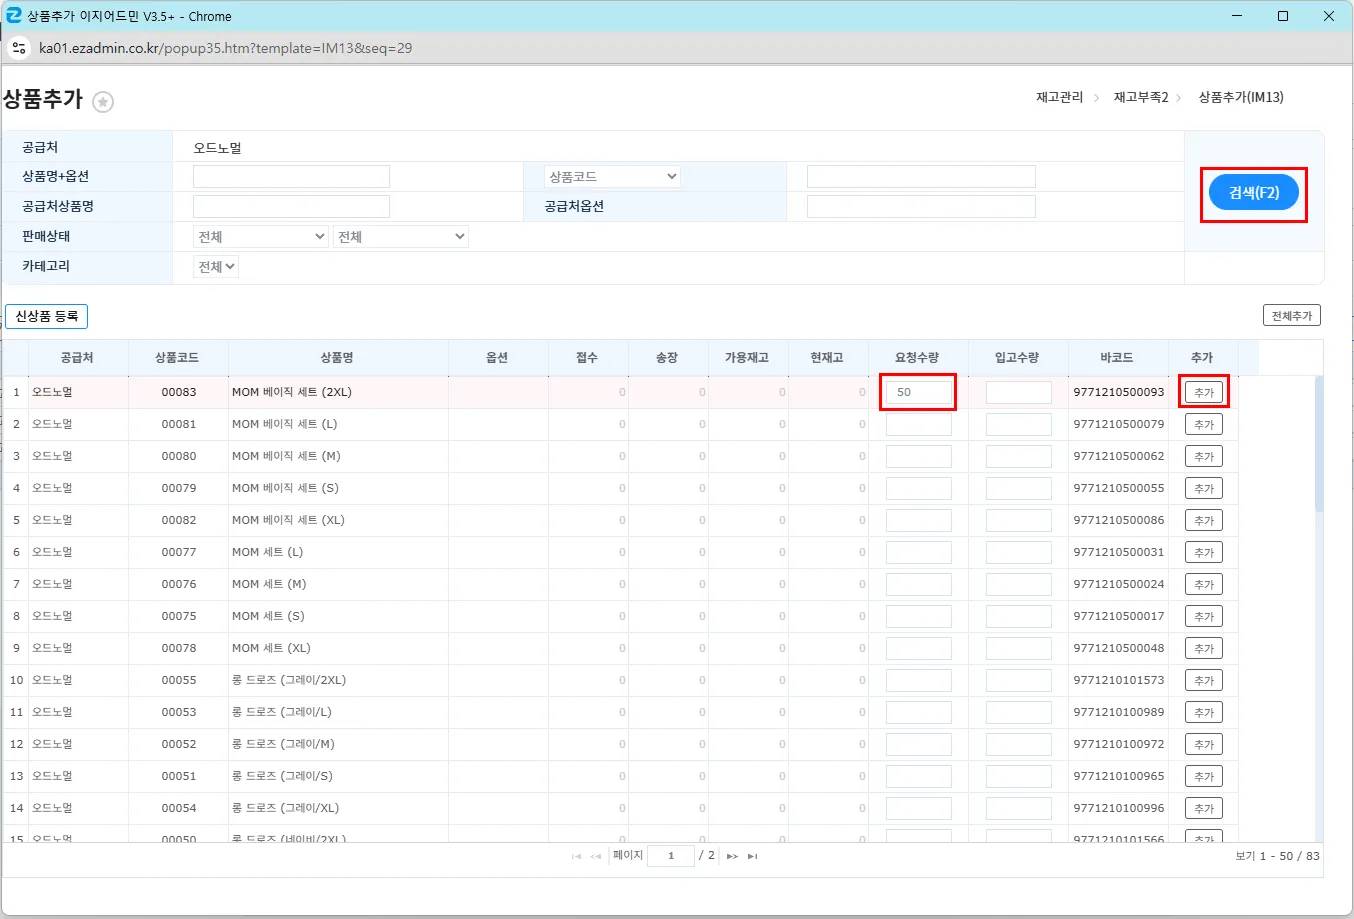The image size is (1354, 919).
Task: Click 요청수량 field for MOM 세트 (L)
Action: point(919,552)
